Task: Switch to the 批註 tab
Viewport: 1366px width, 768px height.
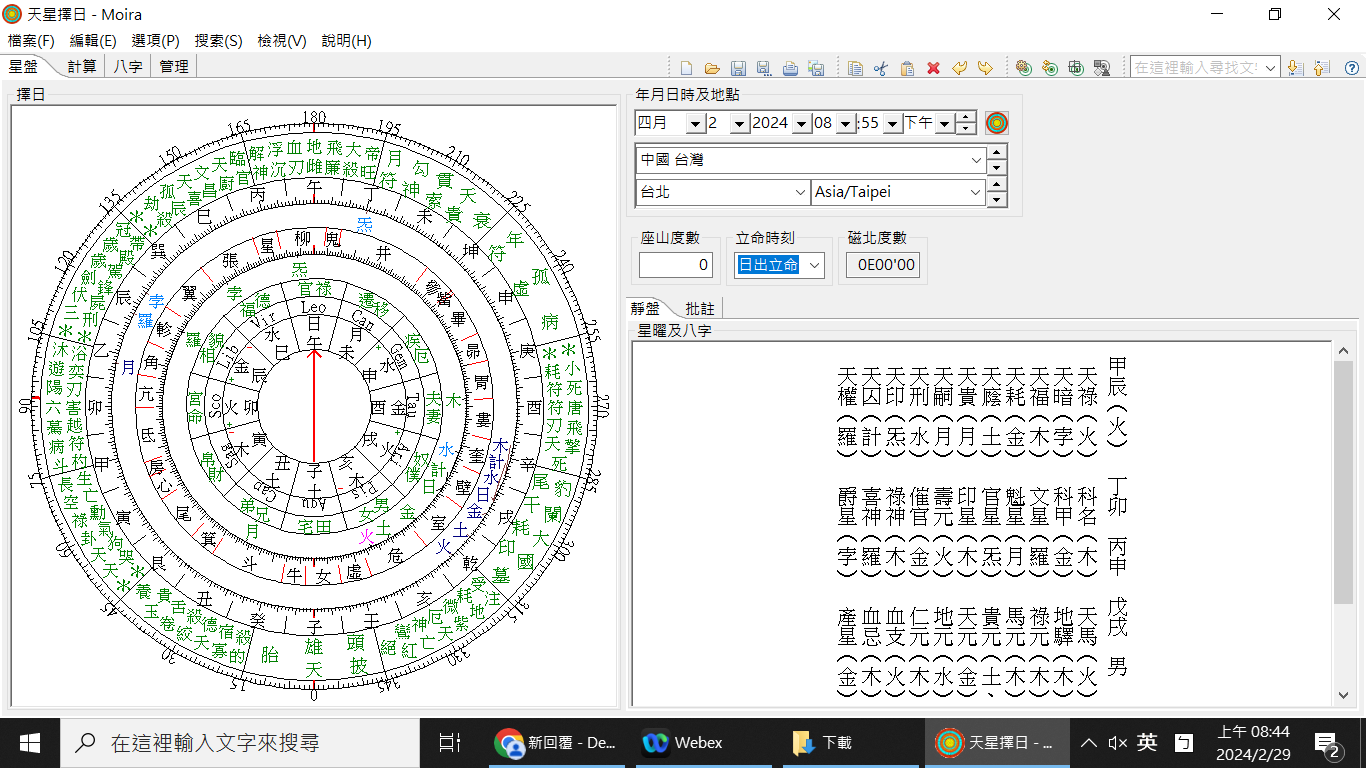Action: tap(700, 308)
